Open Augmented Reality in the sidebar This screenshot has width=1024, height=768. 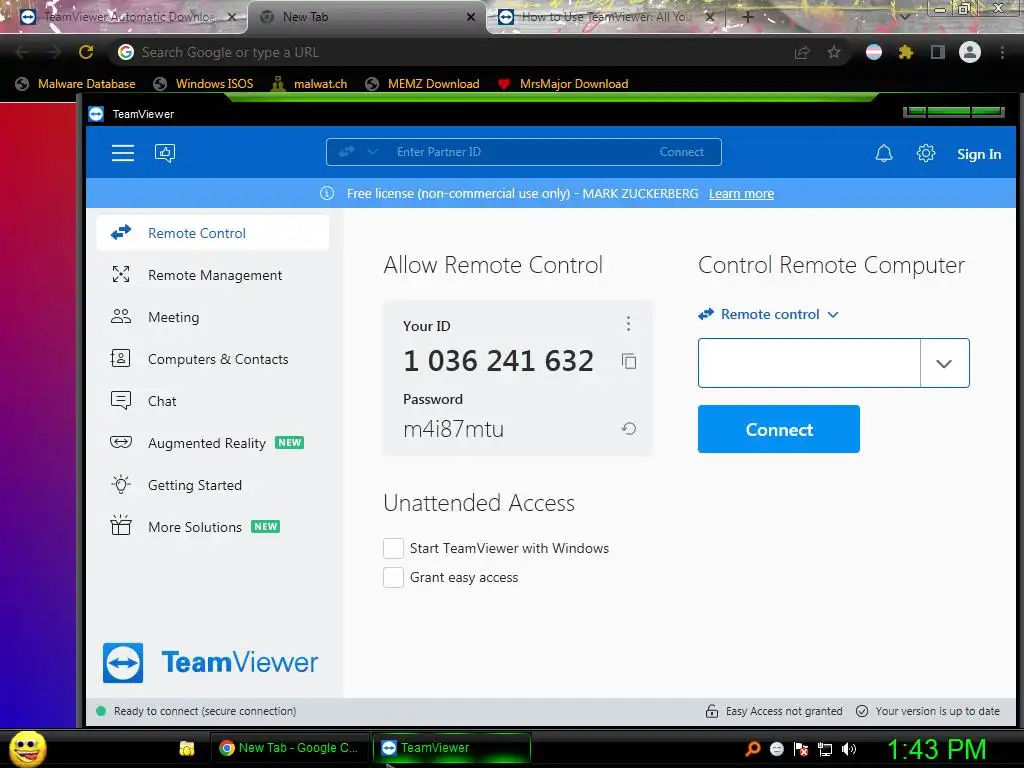click(x=212, y=443)
